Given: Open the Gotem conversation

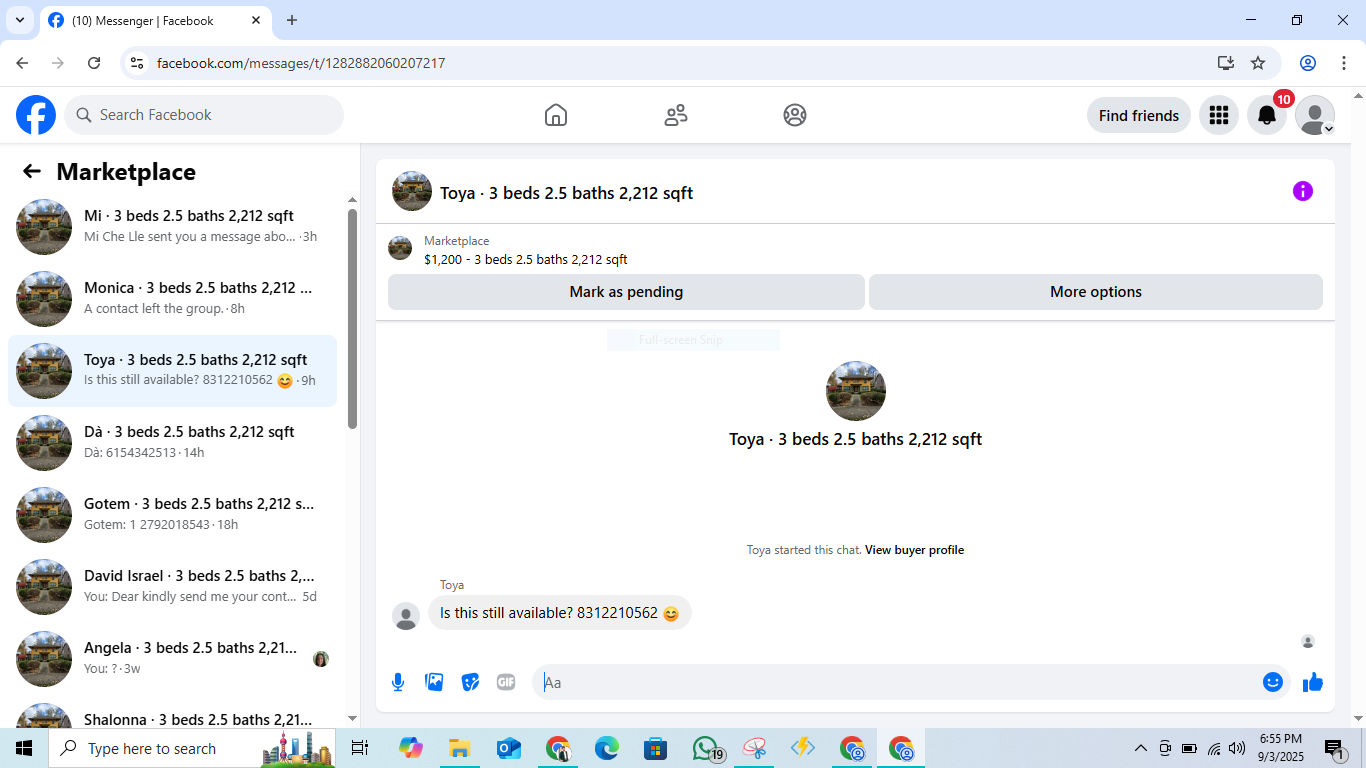Looking at the screenshot, I should tap(172, 515).
